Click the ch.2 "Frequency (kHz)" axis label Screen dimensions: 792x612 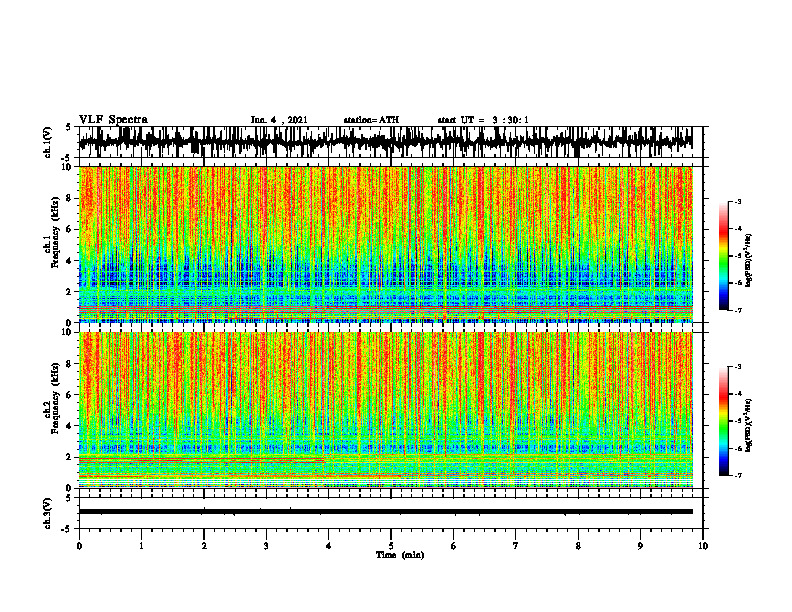[x=55, y=398]
